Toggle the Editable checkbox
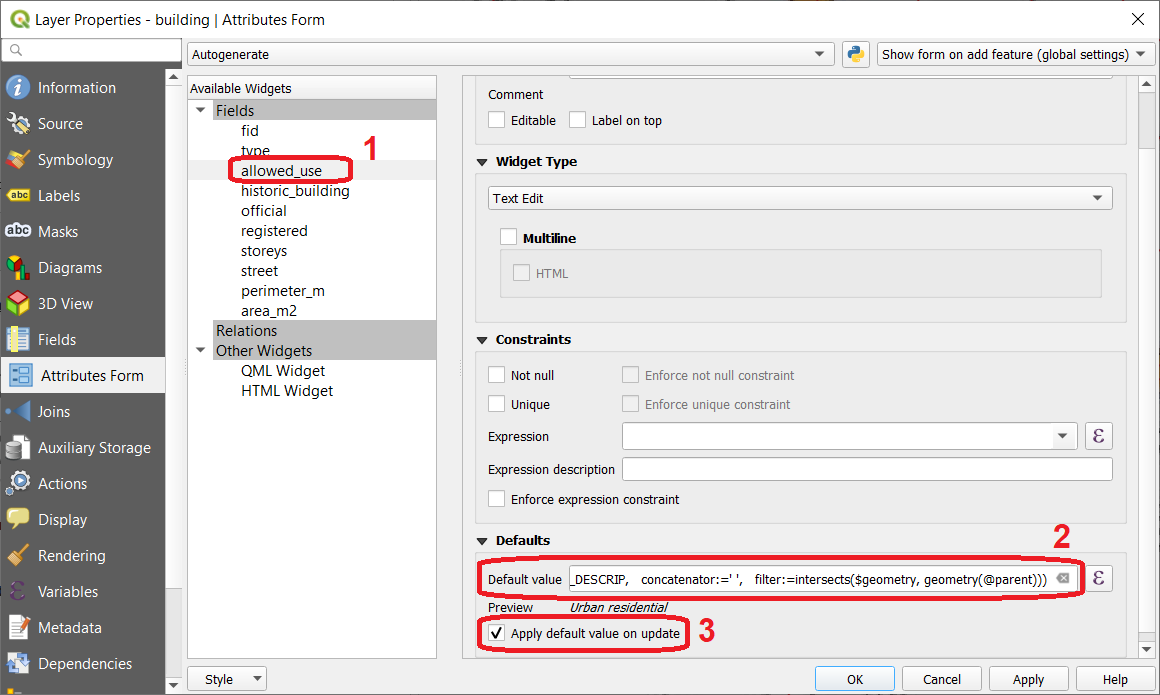The height and width of the screenshot is (695, 1160). click(x=496, y=120)
